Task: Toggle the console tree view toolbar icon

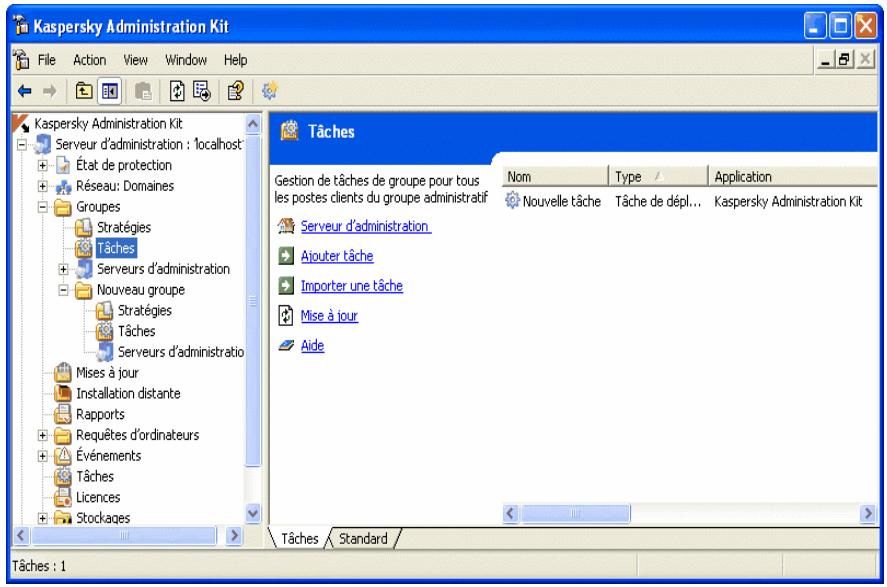Action: [x=112, y=90]
